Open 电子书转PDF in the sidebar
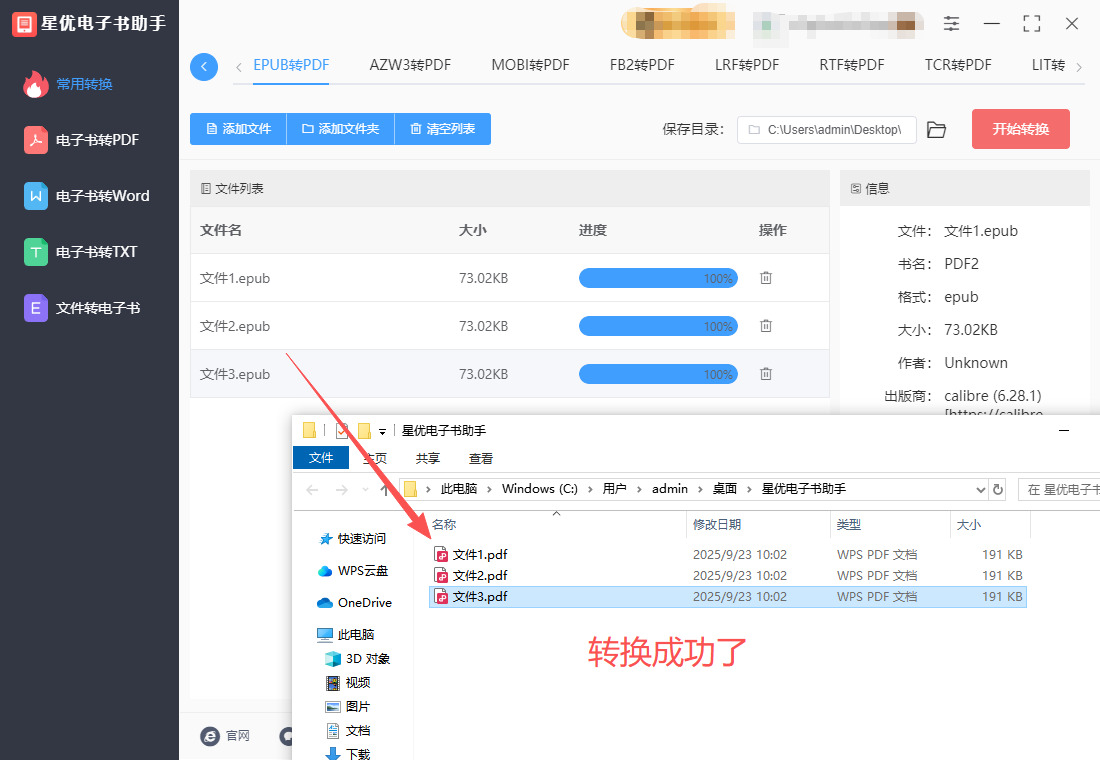The width and height of the screenshot is (1100, 760). tap(82, 140)
